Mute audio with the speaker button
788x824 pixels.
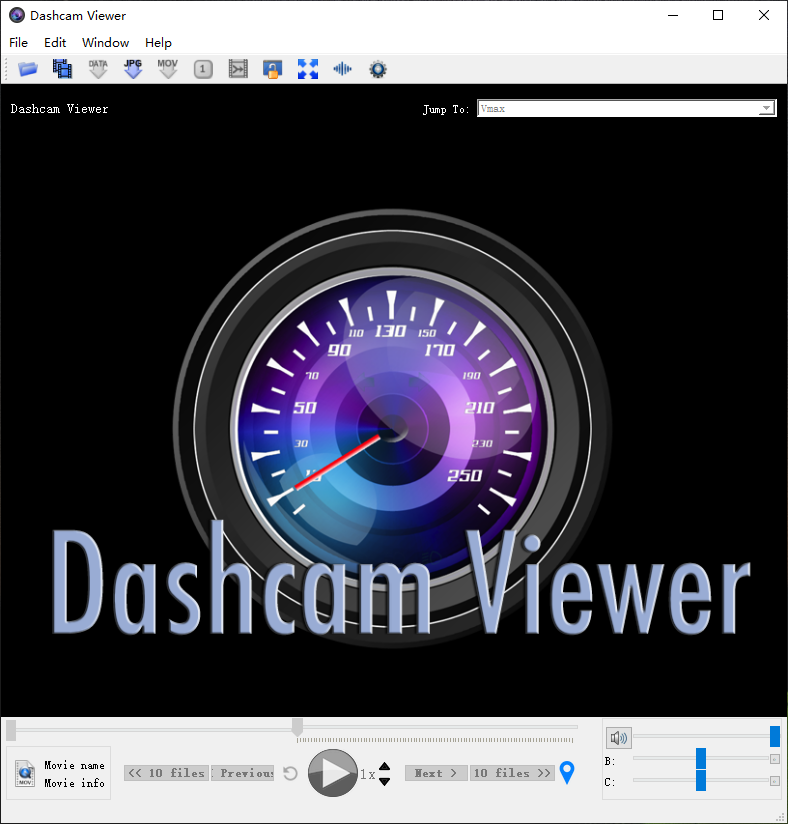click(x=619, y=738)
